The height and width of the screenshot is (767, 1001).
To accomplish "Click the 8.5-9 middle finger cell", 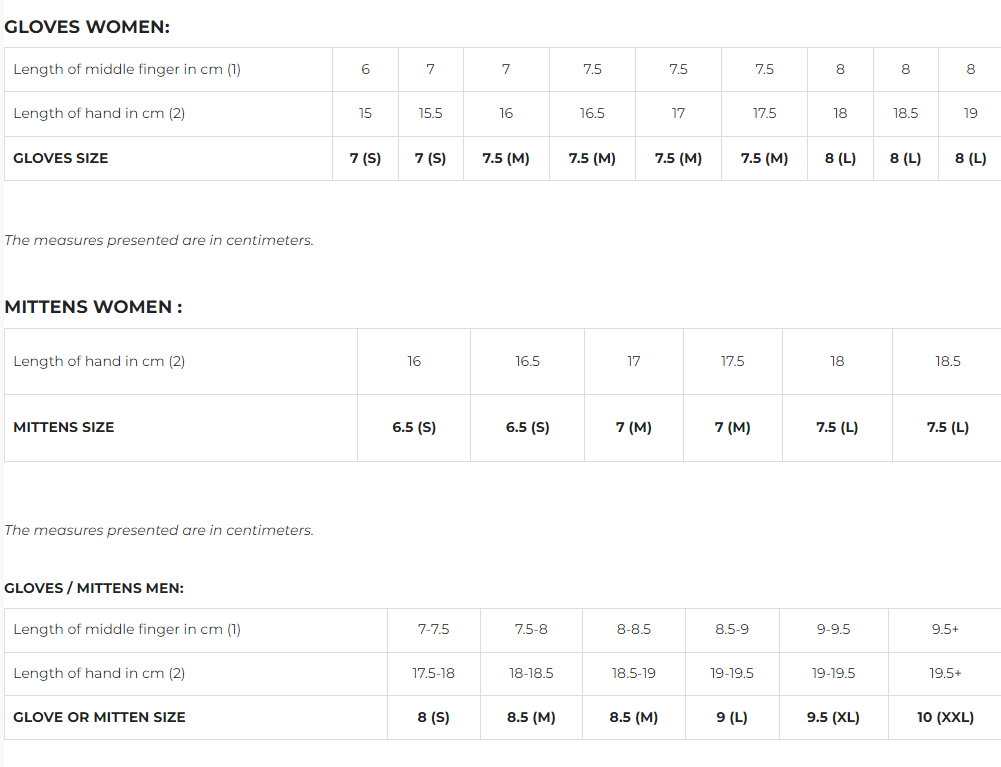I will [732, 629].
